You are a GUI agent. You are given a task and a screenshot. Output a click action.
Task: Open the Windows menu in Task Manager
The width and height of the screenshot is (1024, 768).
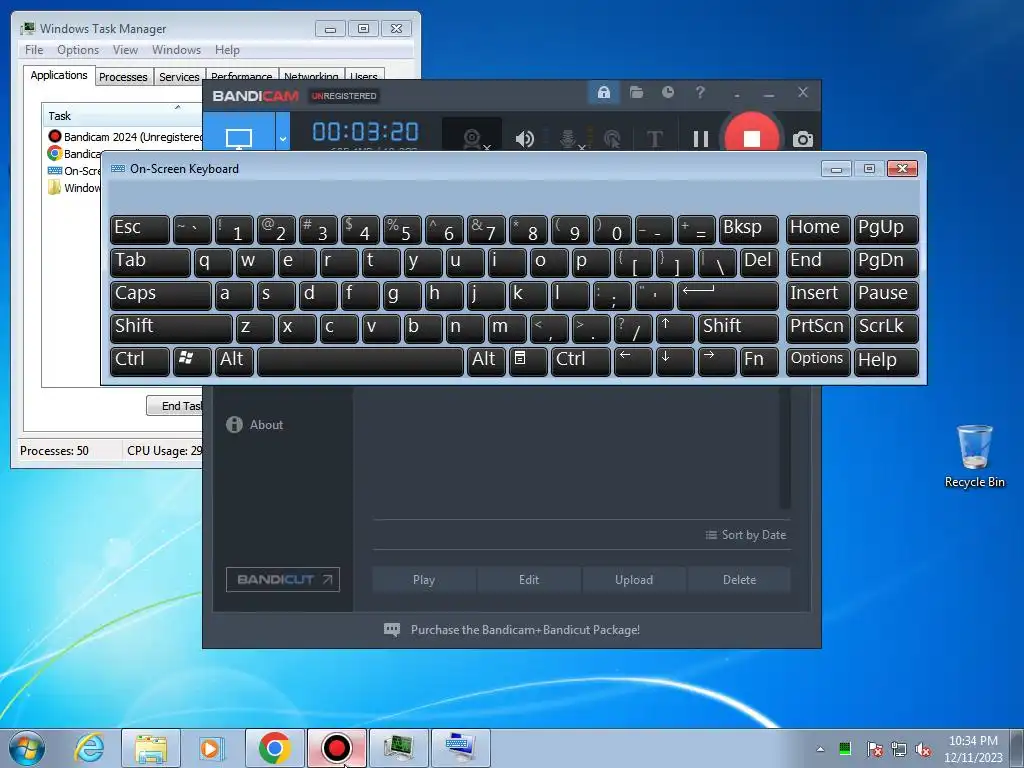[x=176, y=50]
